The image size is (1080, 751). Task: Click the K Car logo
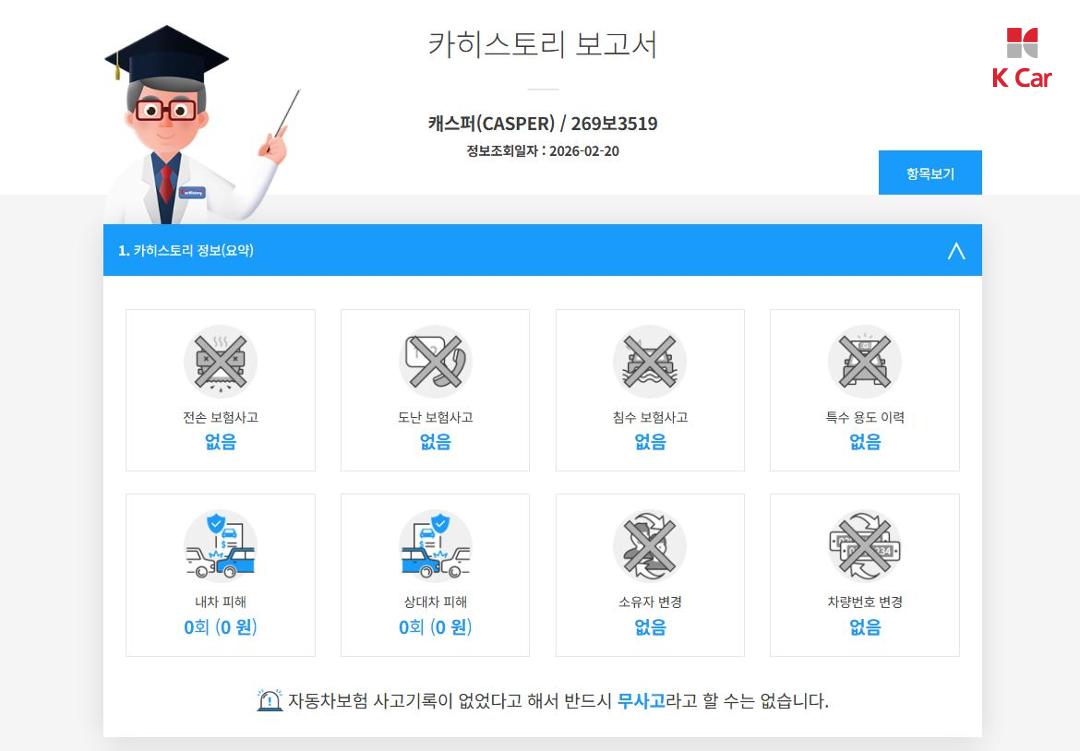[x=1021, y=58]
